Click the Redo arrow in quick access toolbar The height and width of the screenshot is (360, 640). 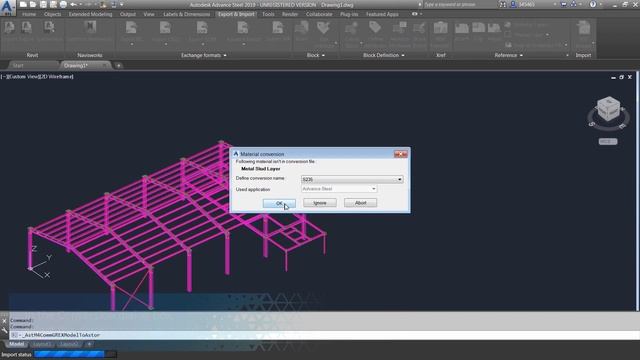[88, 4]
